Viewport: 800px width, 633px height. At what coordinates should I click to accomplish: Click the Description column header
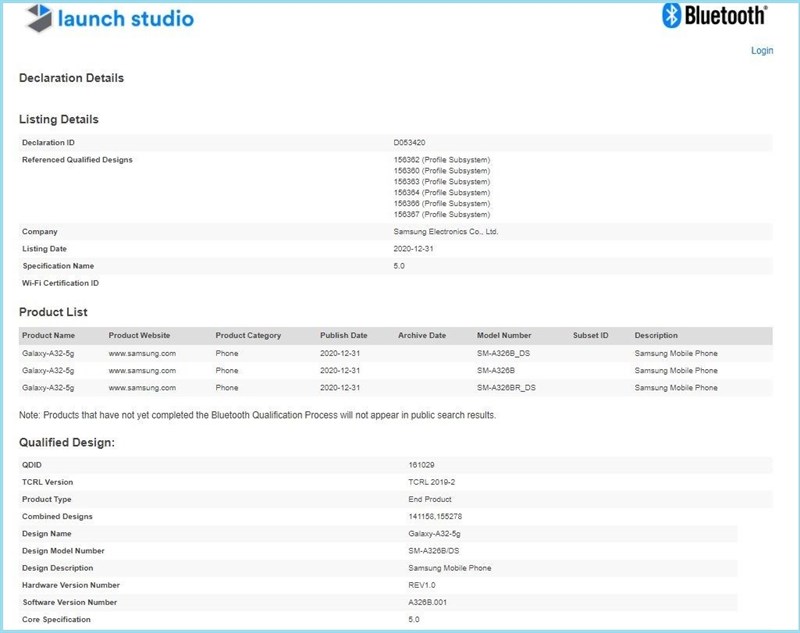point(656,336)
